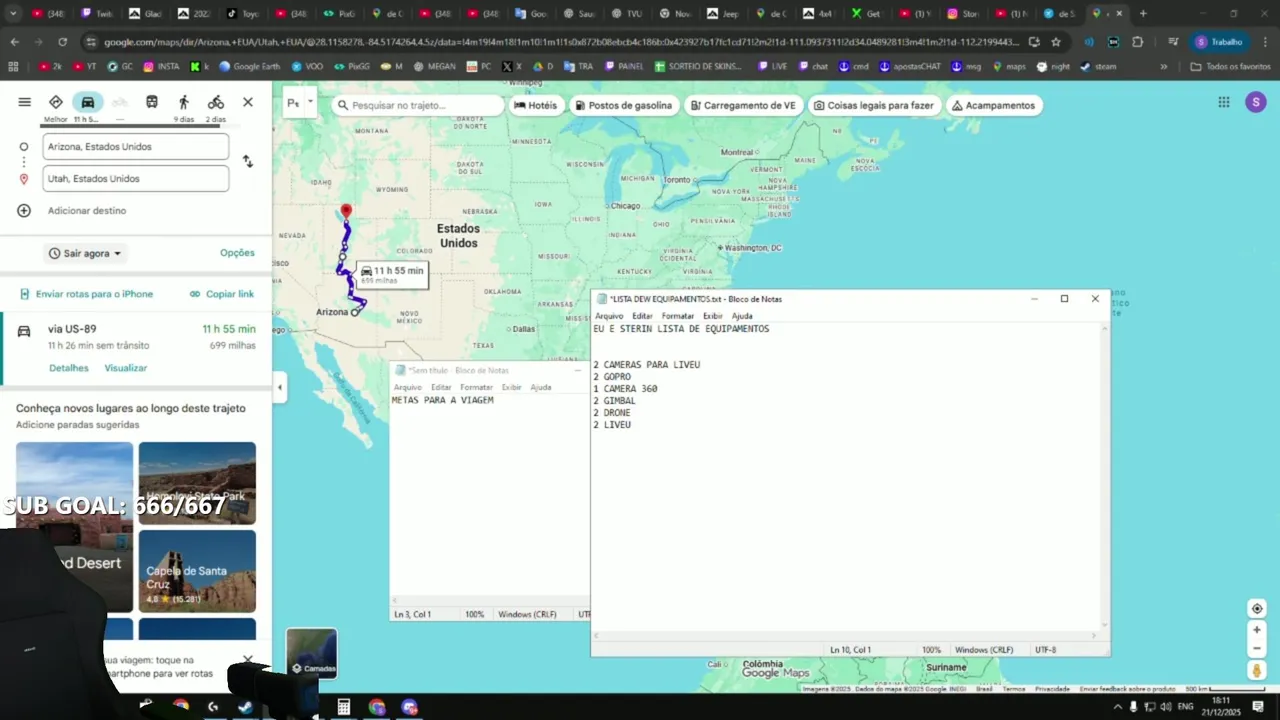Viewport: 1280px width, 720px height.
Task: Open the Google Maps hamburger menu
Action: 24,102
